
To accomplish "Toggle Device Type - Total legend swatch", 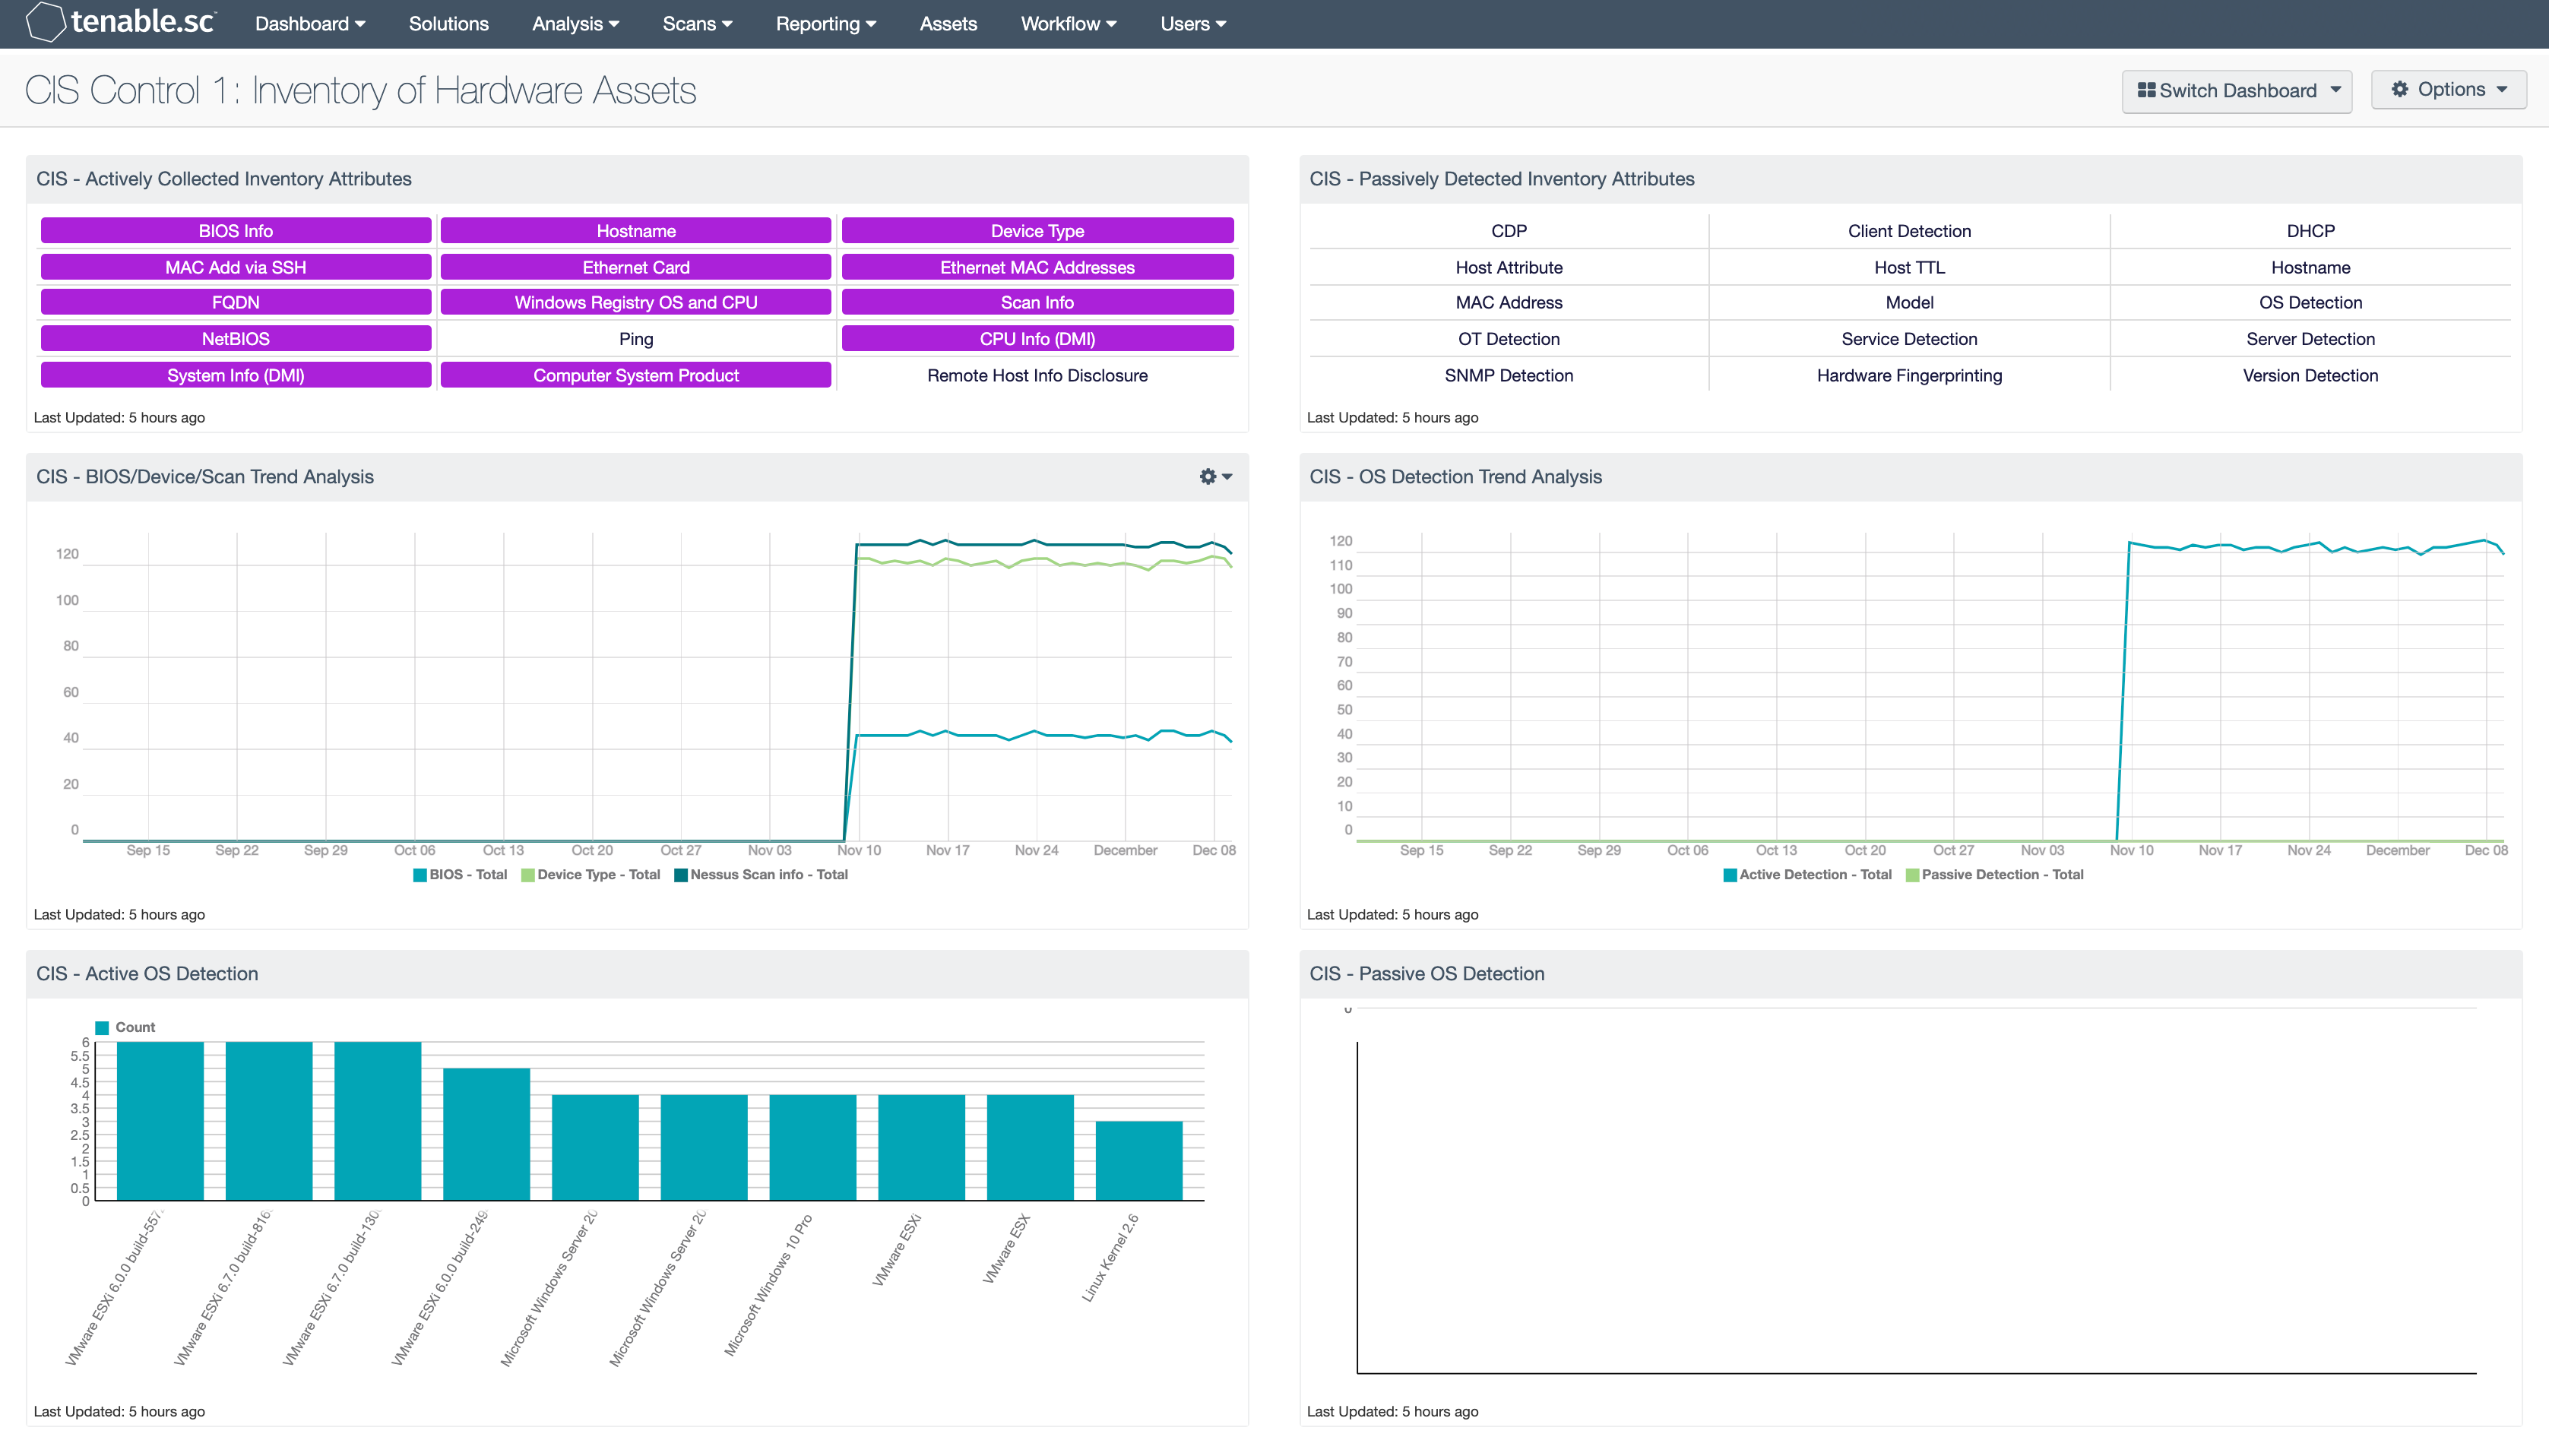I will (528, 875).
